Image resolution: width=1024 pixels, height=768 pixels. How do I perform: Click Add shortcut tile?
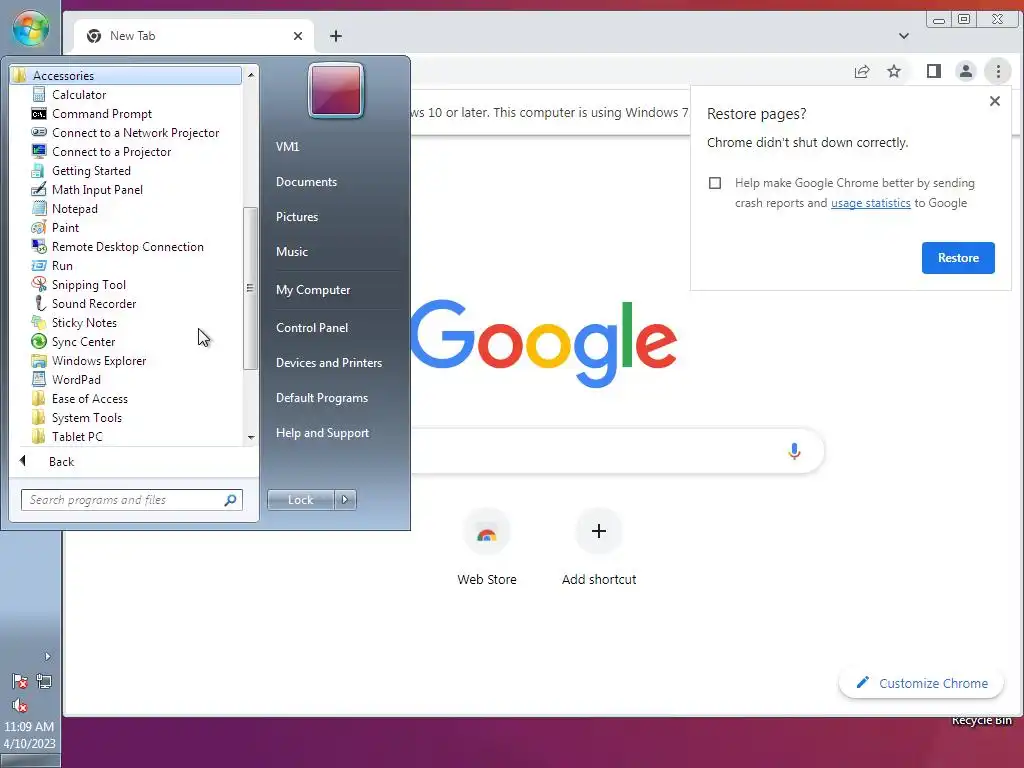coord(599,547)
